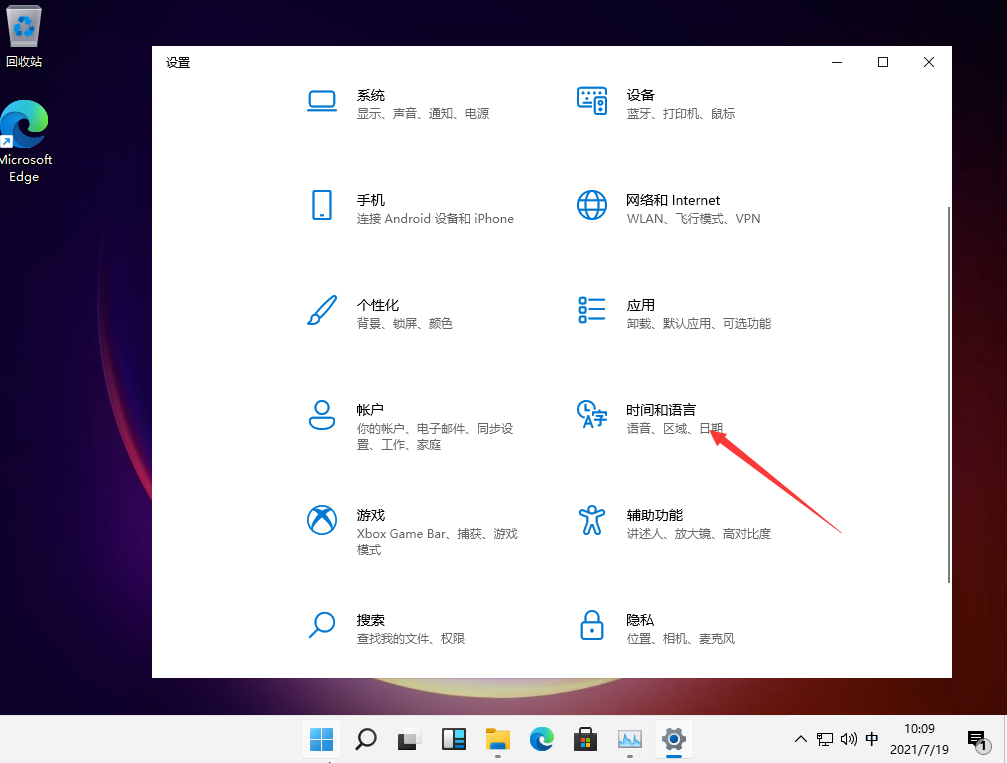
Task: Open the Windows Start button in taskbar
Action: 322,740
